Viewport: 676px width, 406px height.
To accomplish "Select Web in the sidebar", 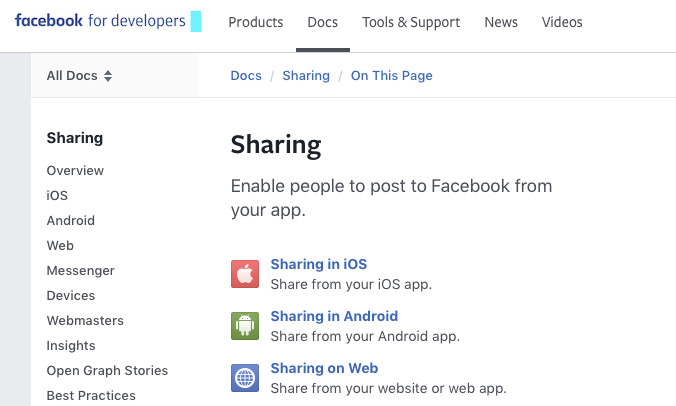I will coord(60,245).
